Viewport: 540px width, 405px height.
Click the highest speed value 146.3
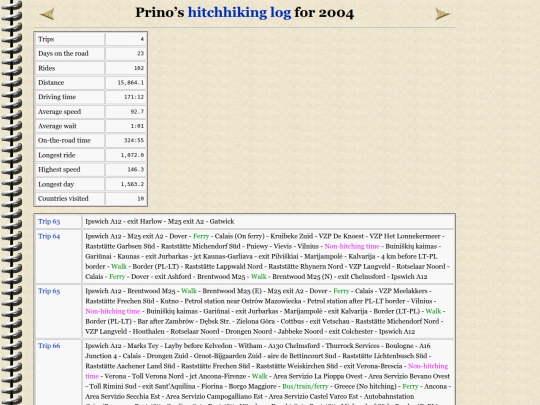[x=135, y=170]
